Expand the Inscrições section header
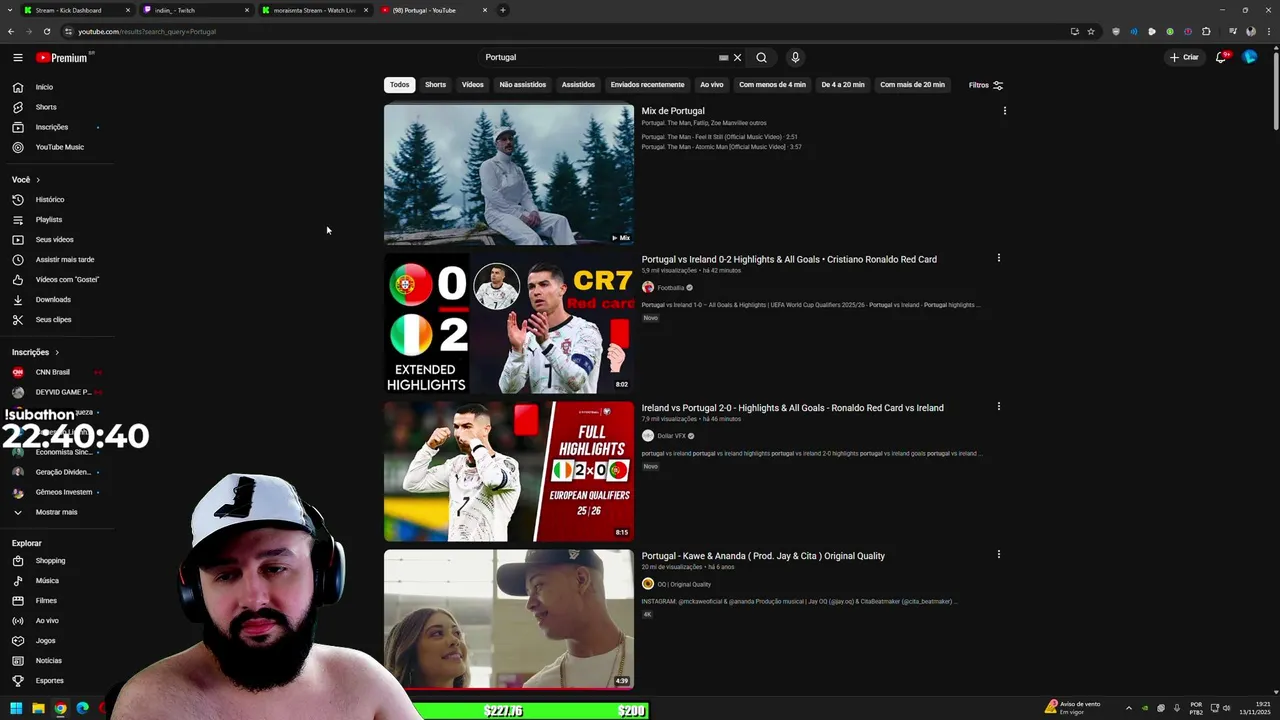This screenshot has width=1280, height=720. point(36,352)
